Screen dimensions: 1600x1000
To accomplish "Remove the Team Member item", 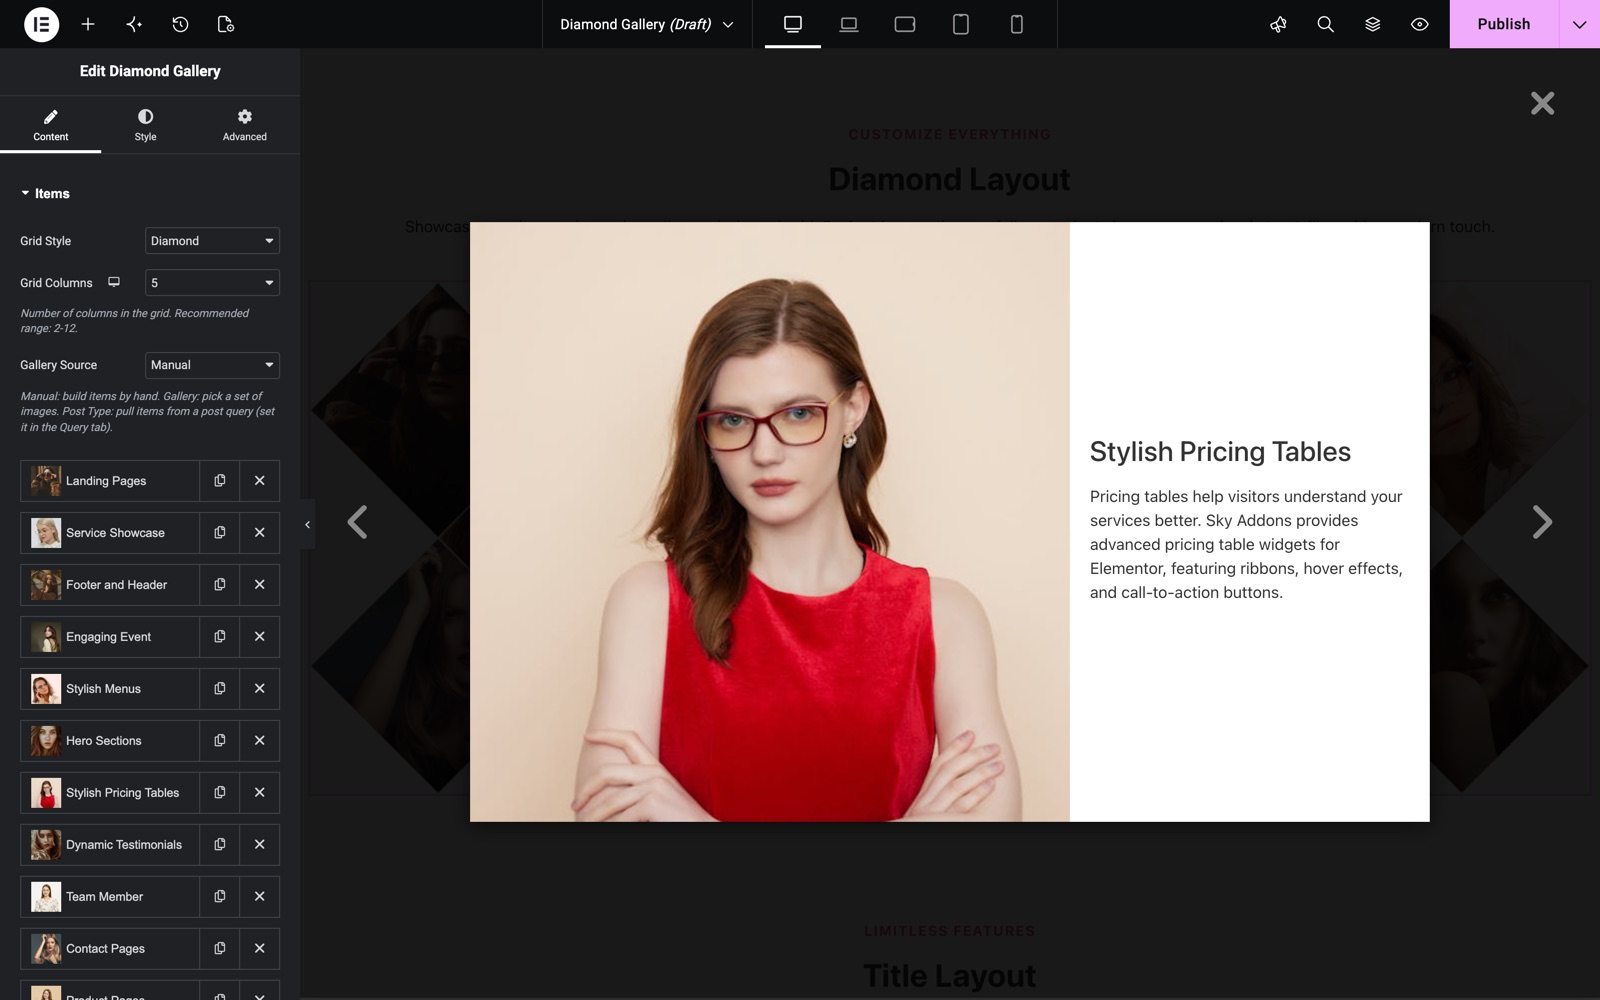I will click(x=260, y=897).
